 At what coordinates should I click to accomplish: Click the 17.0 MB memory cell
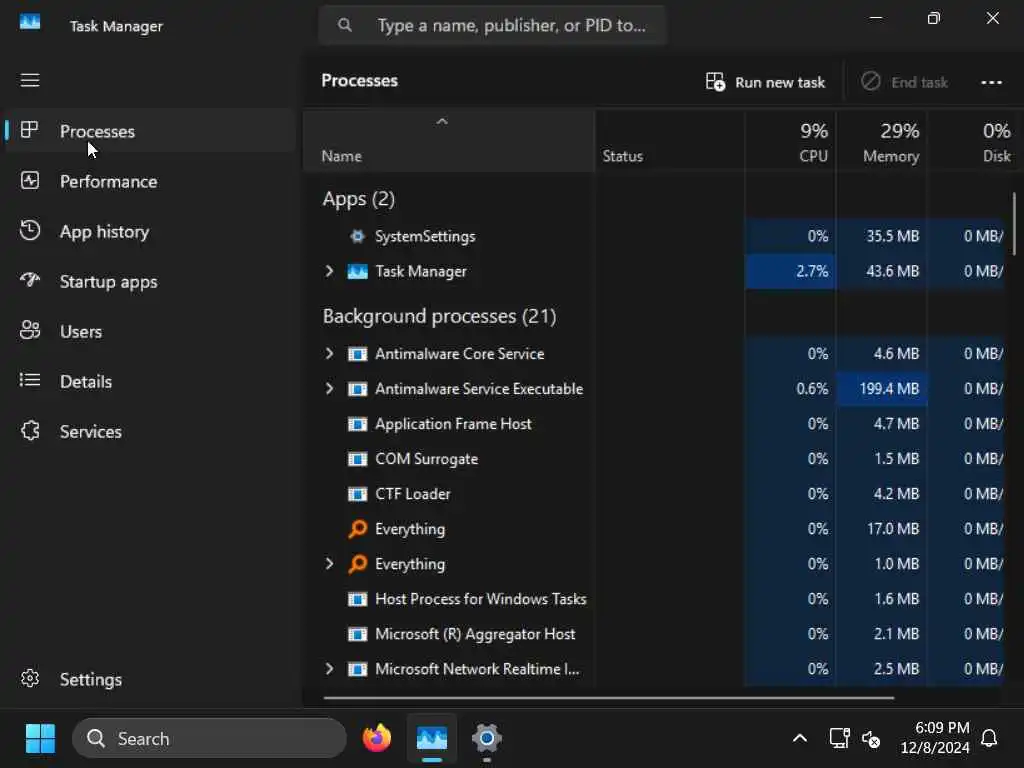pyautogui.click(x=882, y=529)
